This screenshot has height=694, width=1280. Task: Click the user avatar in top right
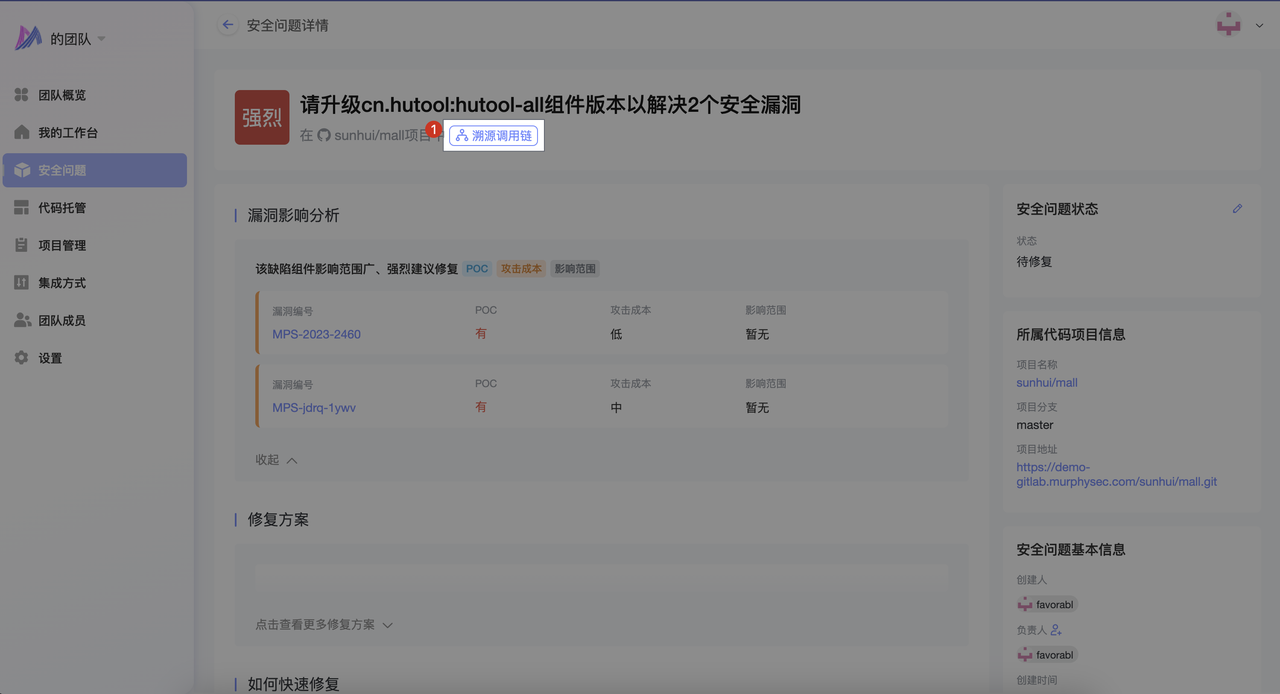(x=1227, y=25)
